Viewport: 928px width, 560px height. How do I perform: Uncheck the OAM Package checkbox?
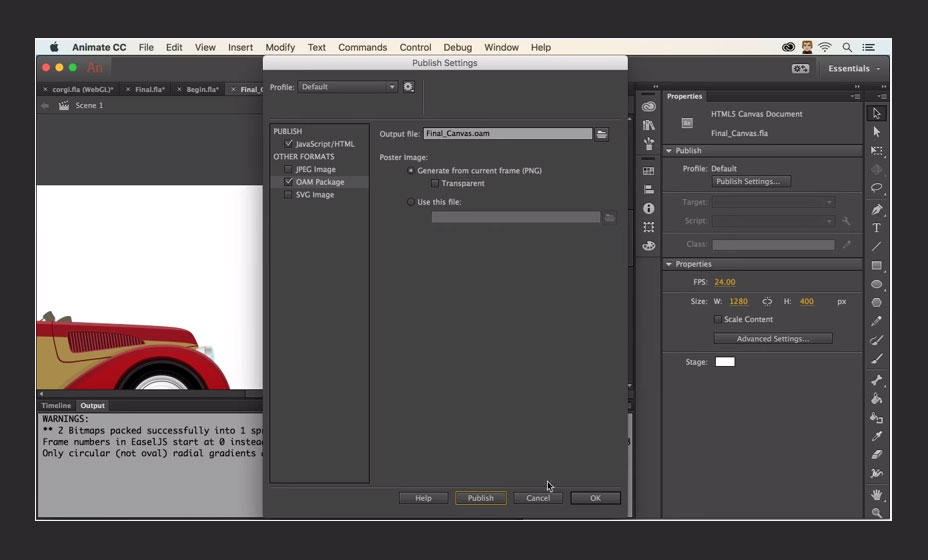coord(288,182)
